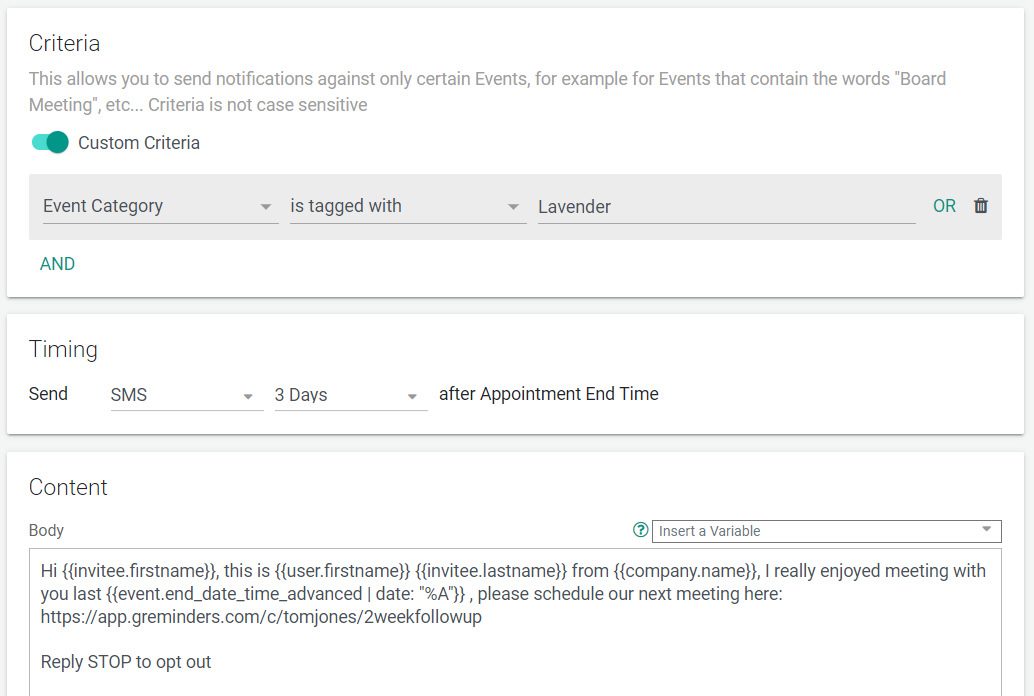
Task: Click the 'after Appointment End Time' text
Action: (x=549, y=394)
